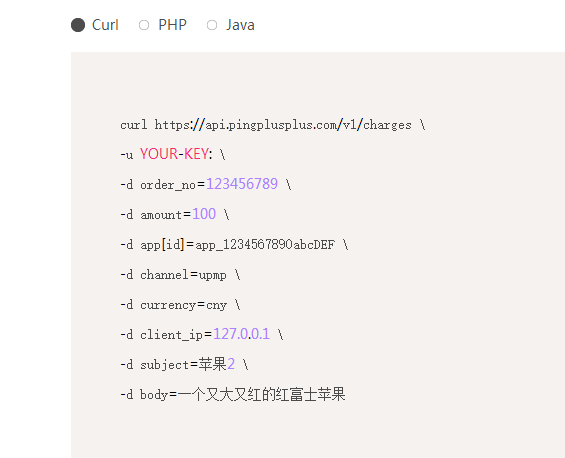Click the channel=upmp parameter line
565x458 pixels.
click(180, 275)
